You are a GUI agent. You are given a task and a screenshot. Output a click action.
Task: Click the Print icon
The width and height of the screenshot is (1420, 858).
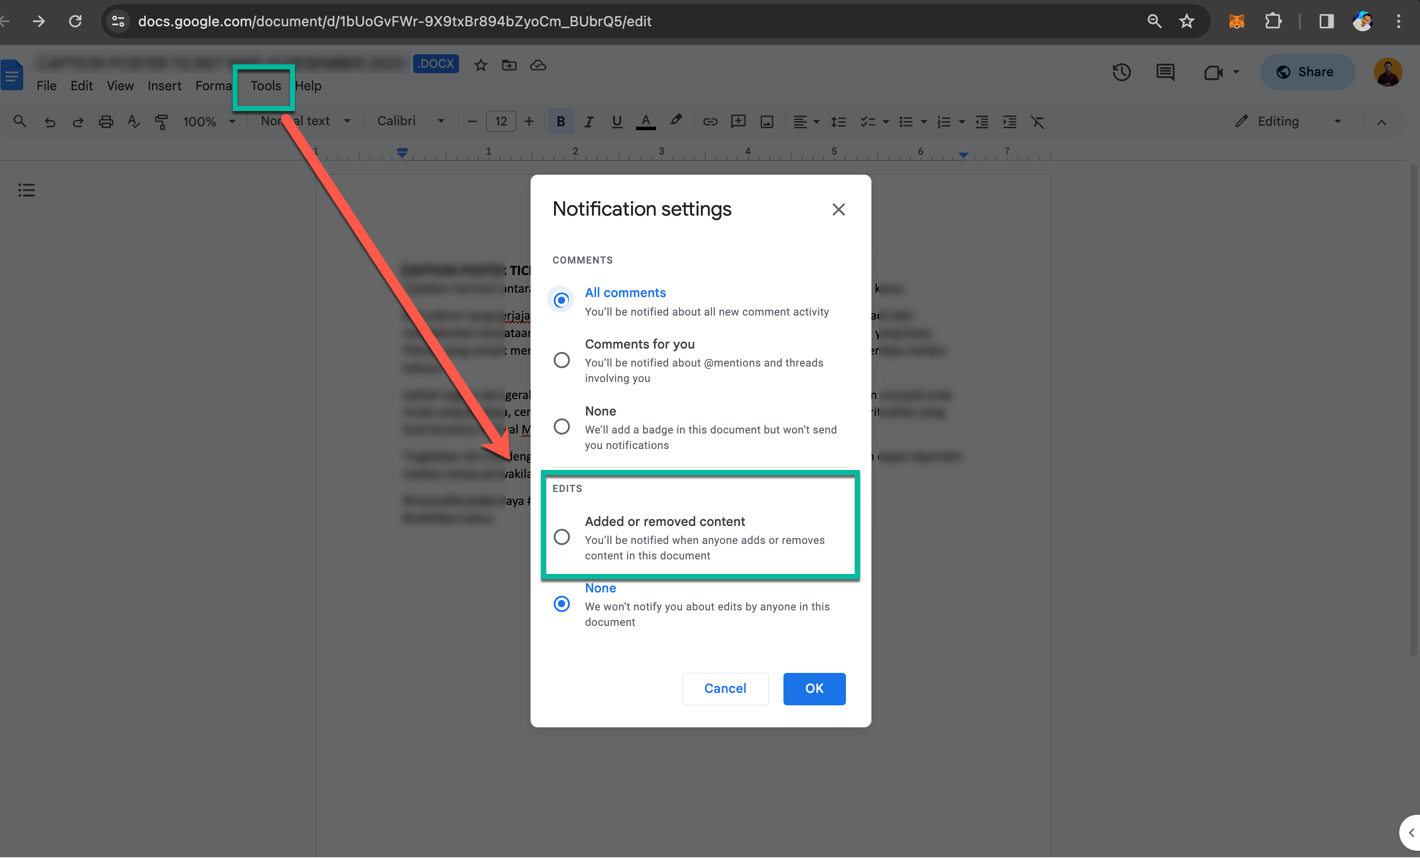(106, 121)
